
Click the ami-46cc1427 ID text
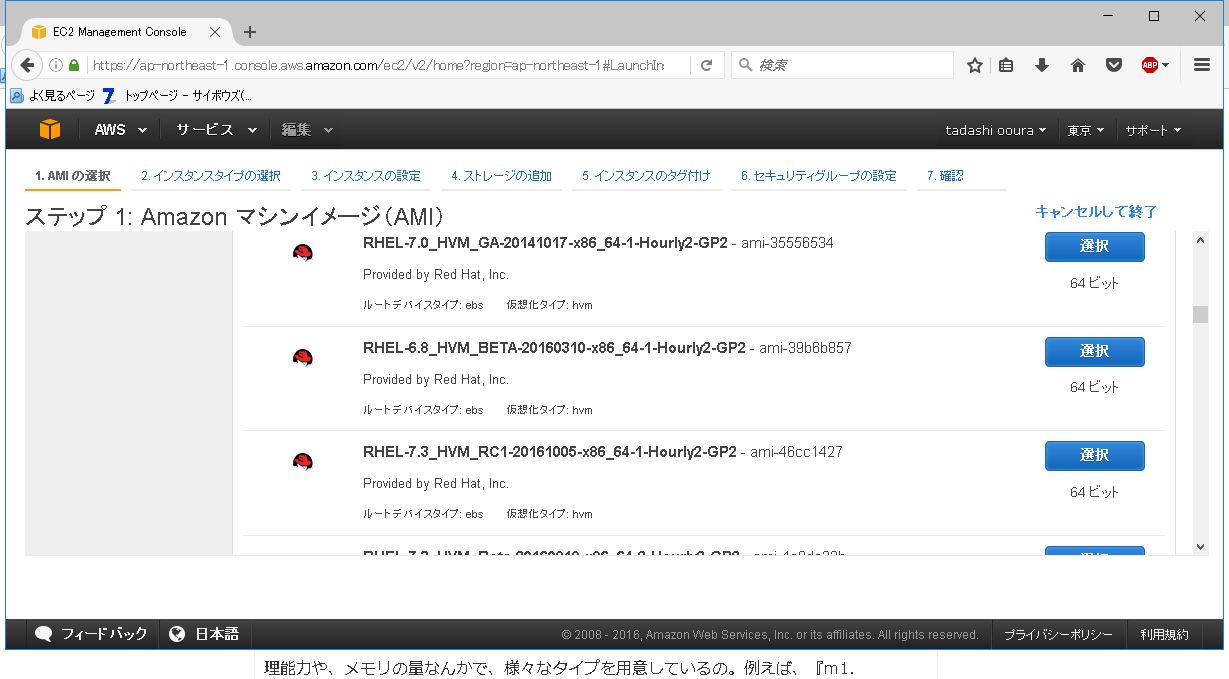[796, 452]
